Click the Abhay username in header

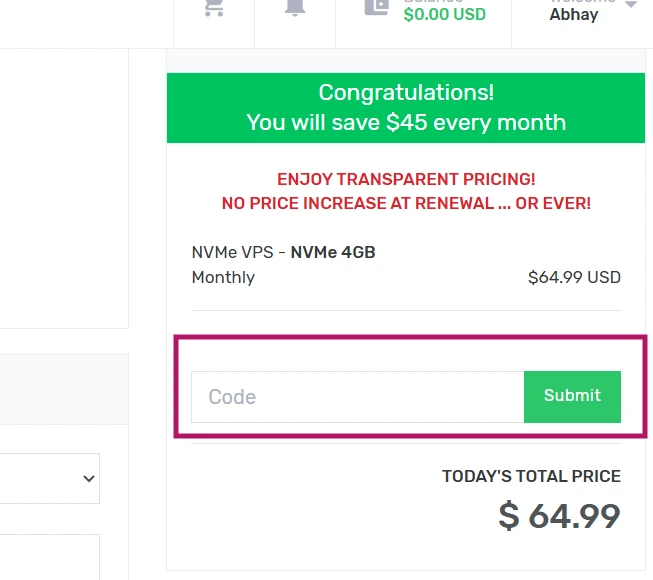click(574, 15)
